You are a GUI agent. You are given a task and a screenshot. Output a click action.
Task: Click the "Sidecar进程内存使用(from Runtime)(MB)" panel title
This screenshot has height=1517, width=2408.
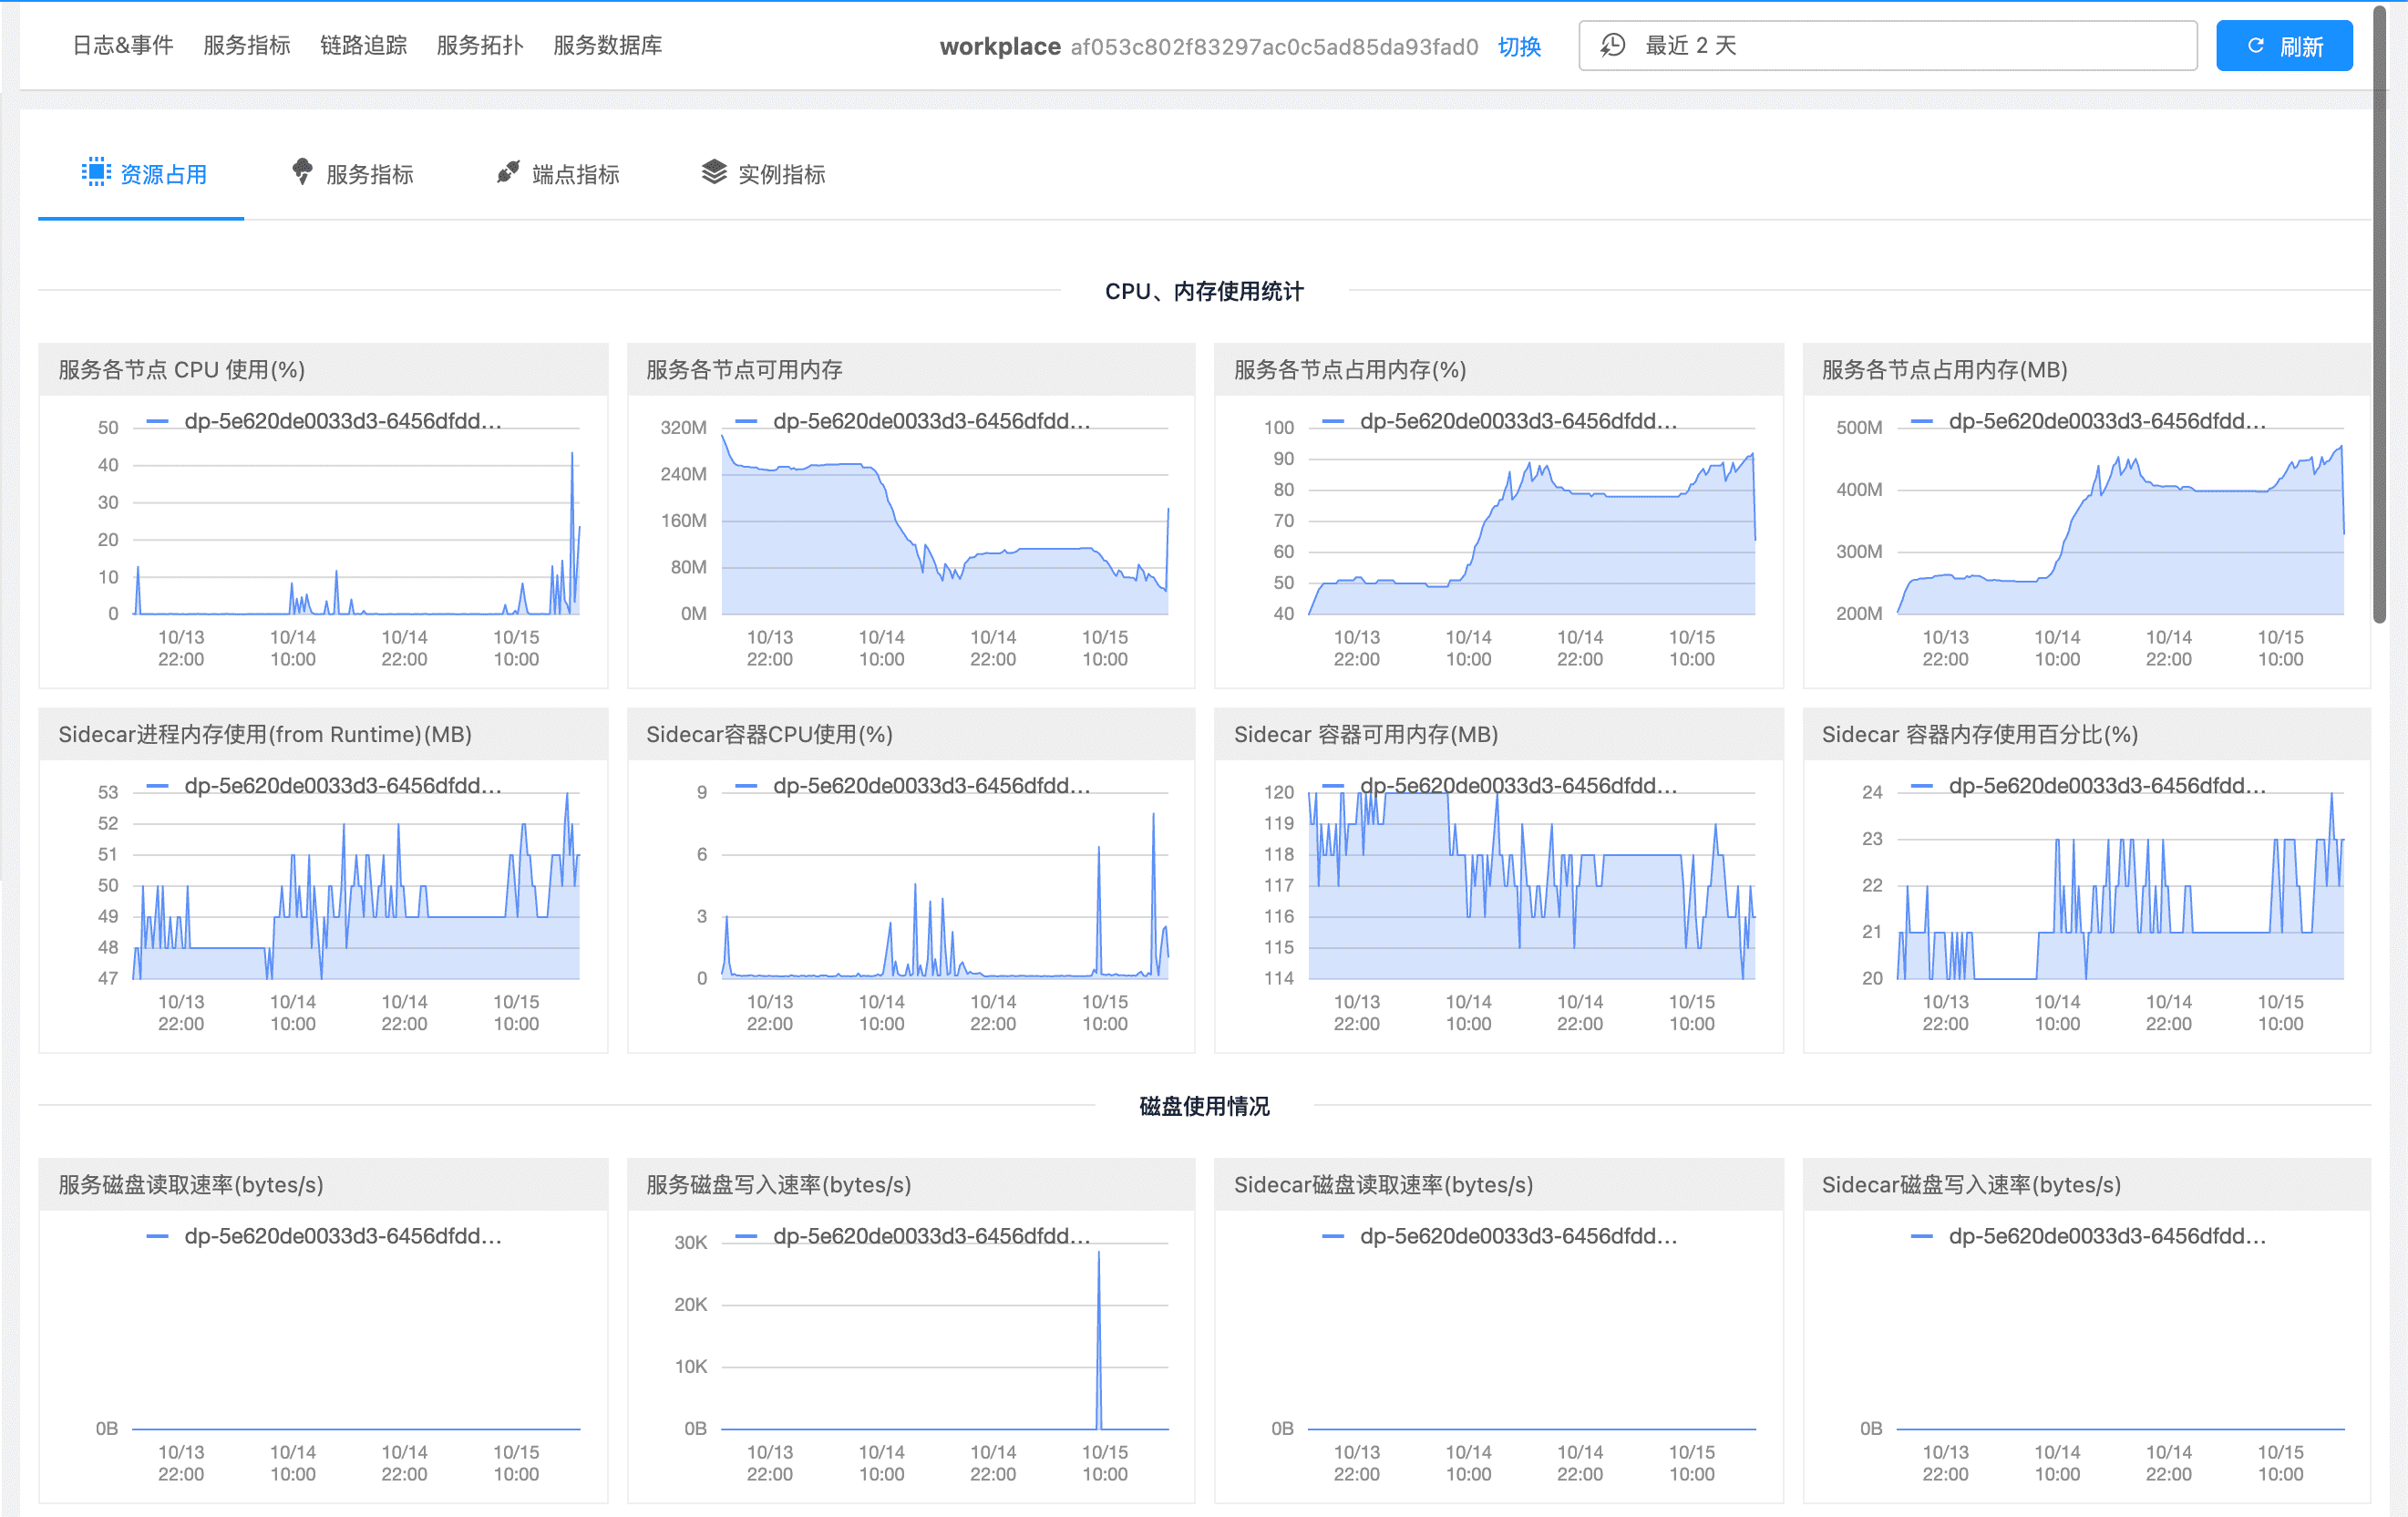pos(265,735)
